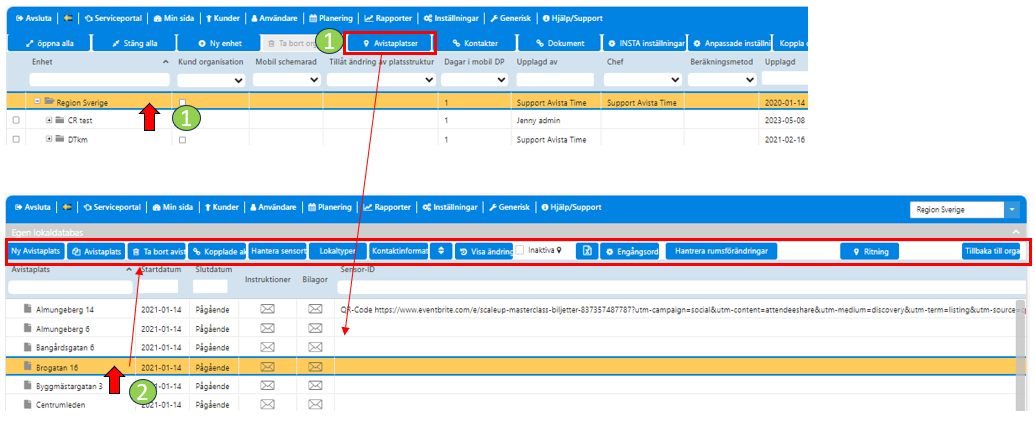Click the Excel export icon button
Image resolution: width=1035 pixels, height=423 pixels.
[x=587, y=251]
